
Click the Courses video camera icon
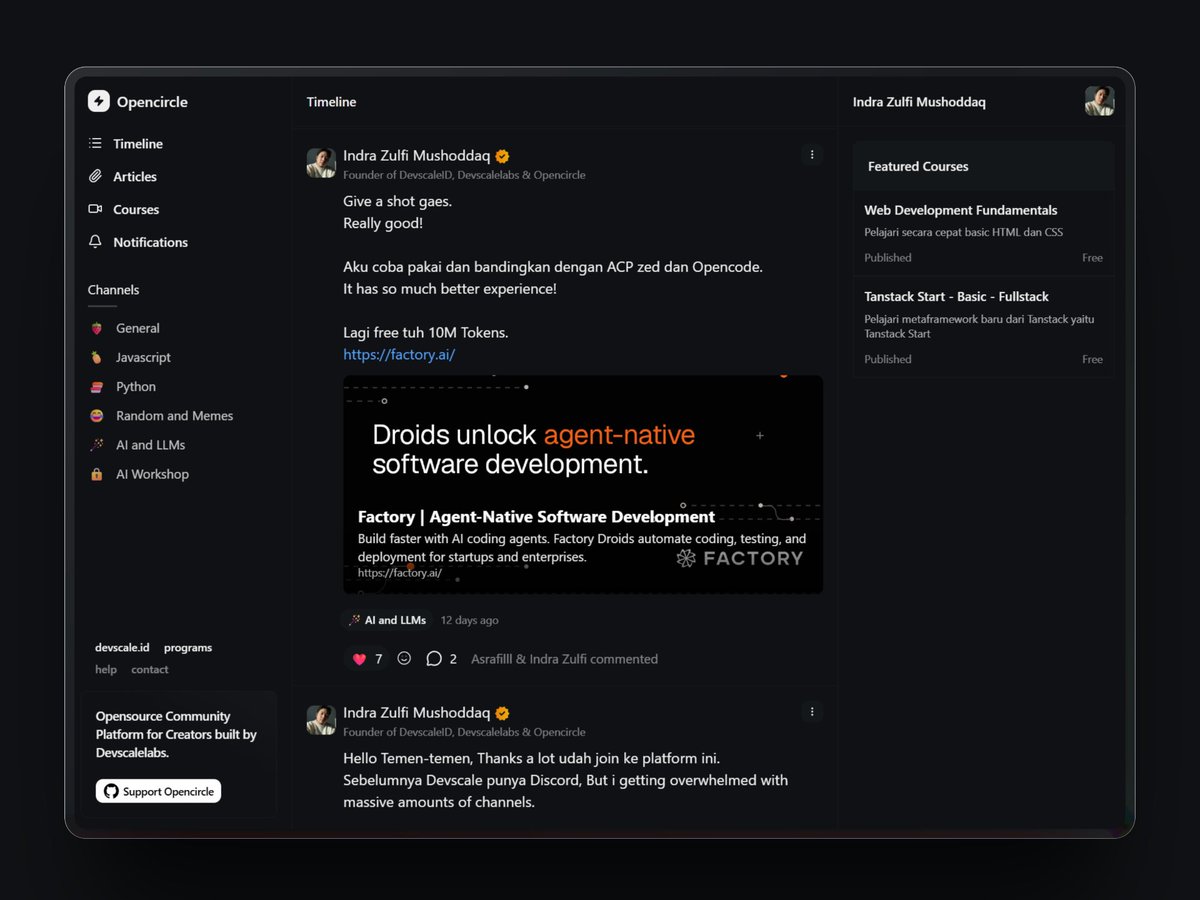pyautogui.click(x=95, y=209)
